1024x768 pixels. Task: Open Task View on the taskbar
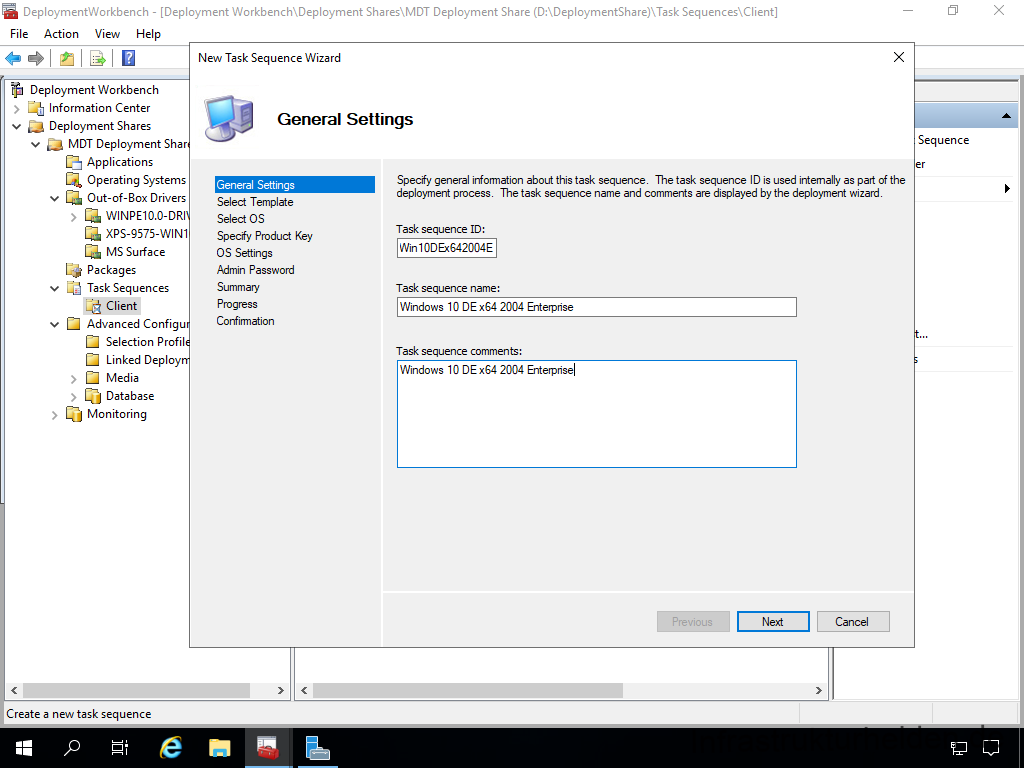(x=120, y=748)
